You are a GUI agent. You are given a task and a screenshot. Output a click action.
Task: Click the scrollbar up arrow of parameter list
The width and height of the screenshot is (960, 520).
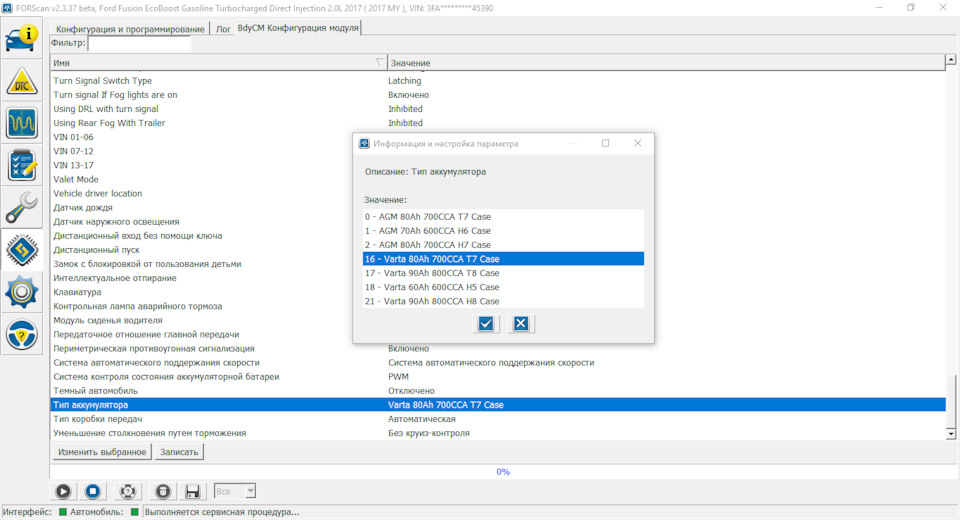click(x=951, y=60)
